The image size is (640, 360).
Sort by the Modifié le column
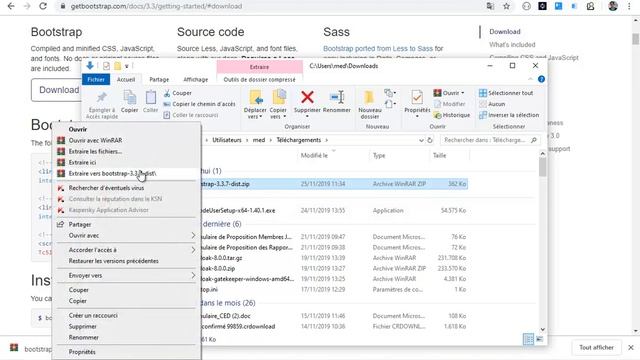pyautogui.click(x=314, y=156)
